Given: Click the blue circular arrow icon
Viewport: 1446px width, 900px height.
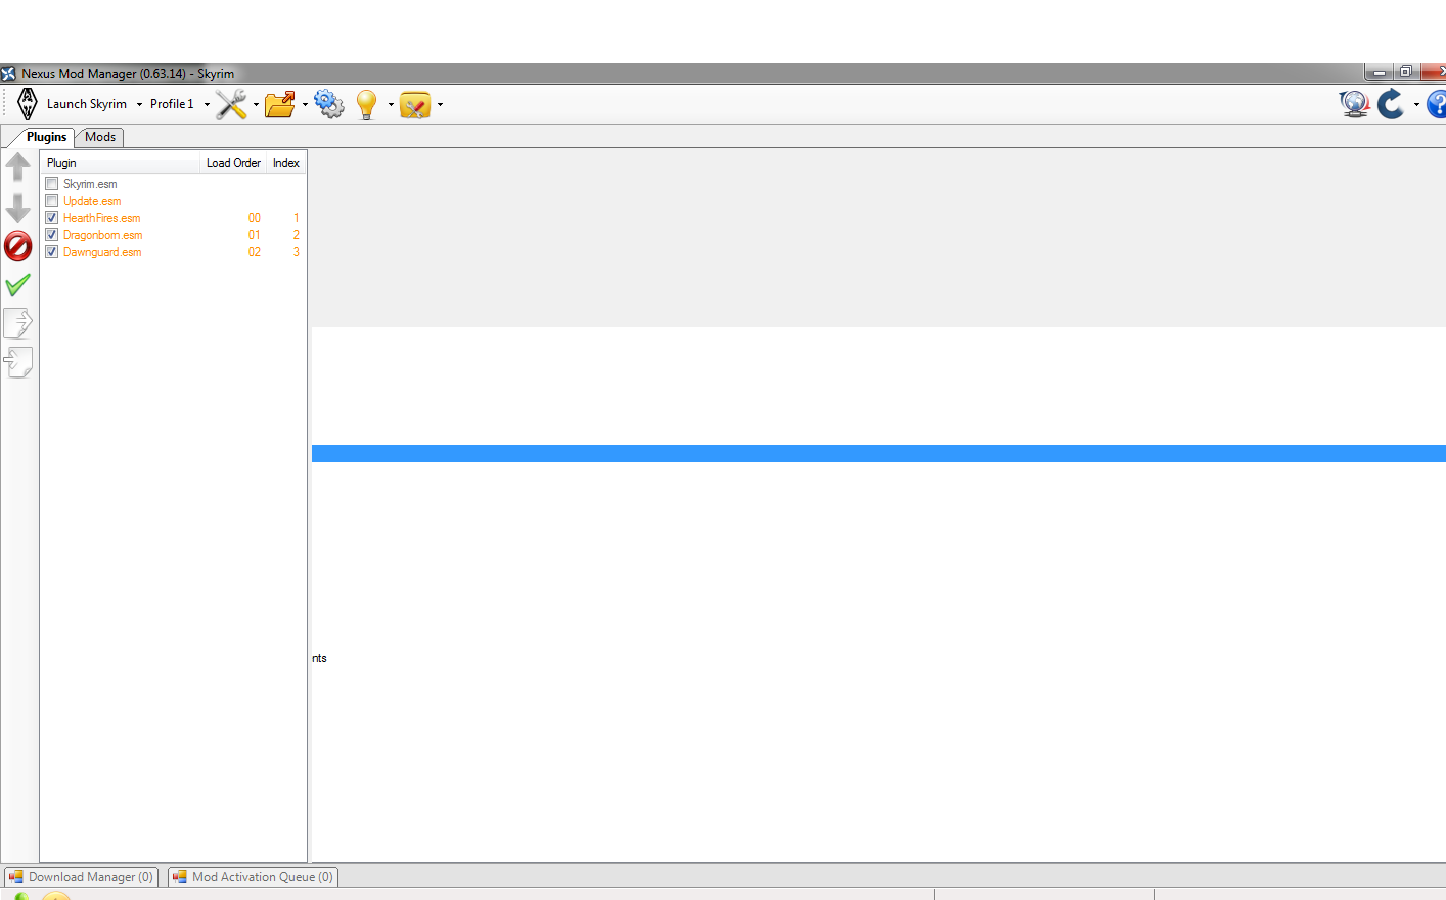Looking at the screenshot, I should (1390, 104).
